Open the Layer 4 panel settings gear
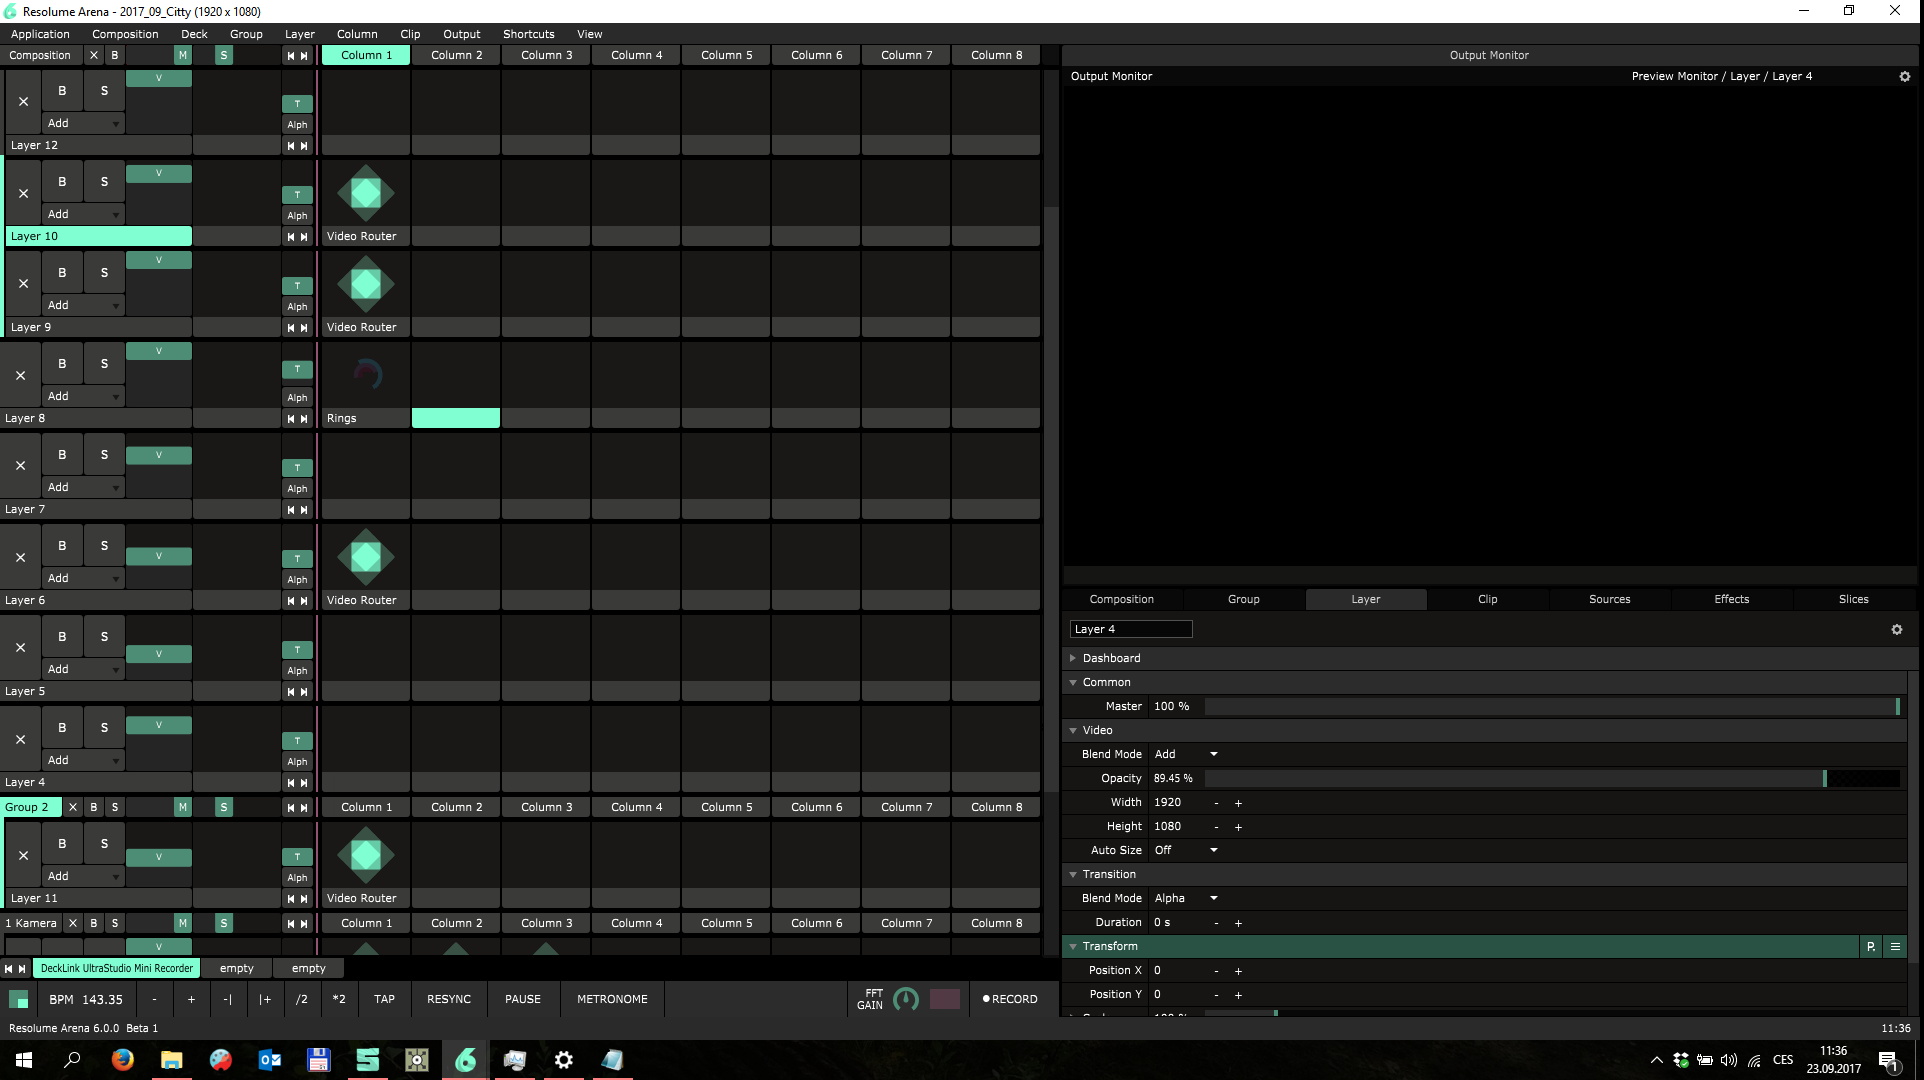This screenshot has width=1924, height=1080. (x=1896, y=629)
